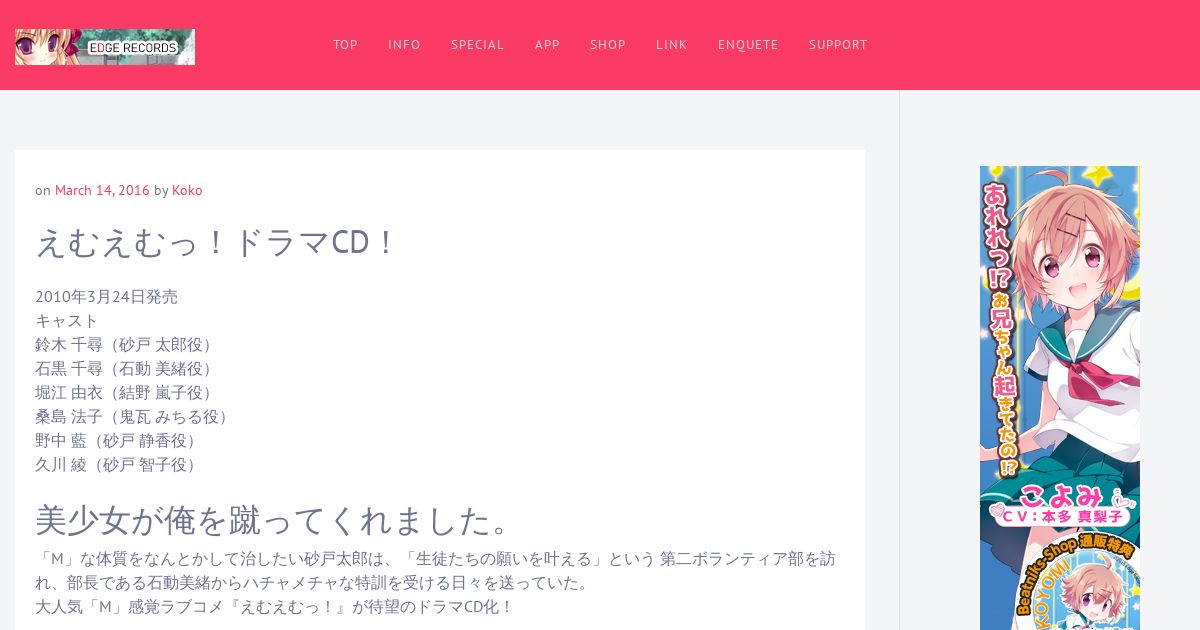
Task: Select APP in the header navigation
Action: point(547,45)
